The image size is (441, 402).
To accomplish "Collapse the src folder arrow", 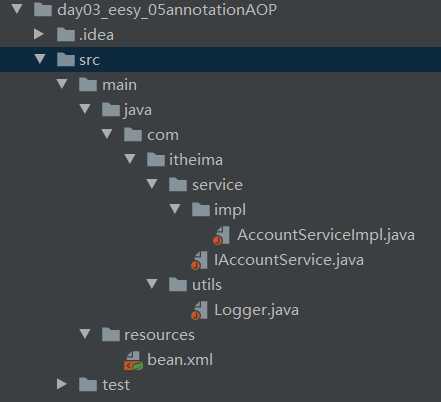I will click(40, 59).
